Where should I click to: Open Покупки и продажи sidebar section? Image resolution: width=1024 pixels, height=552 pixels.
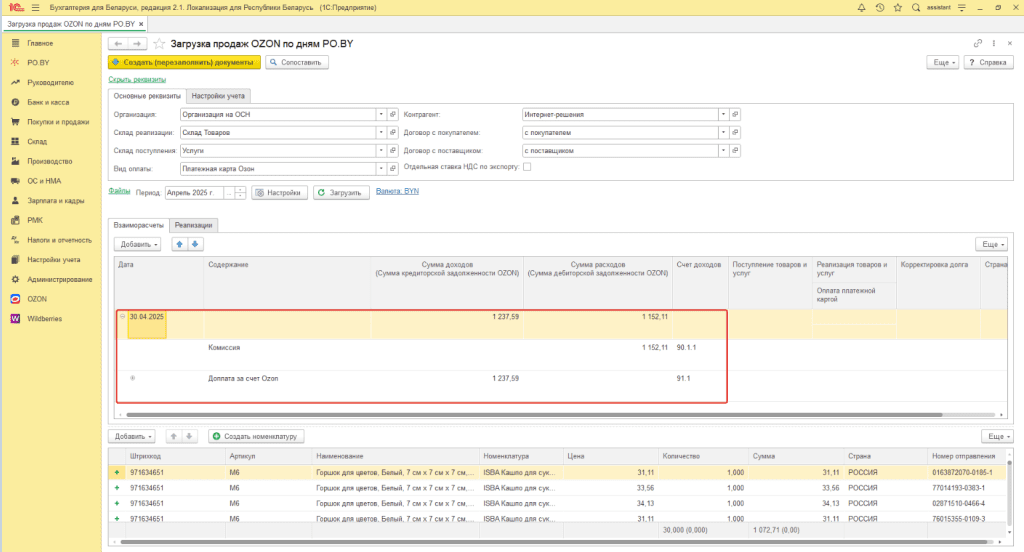pos(58,122)
